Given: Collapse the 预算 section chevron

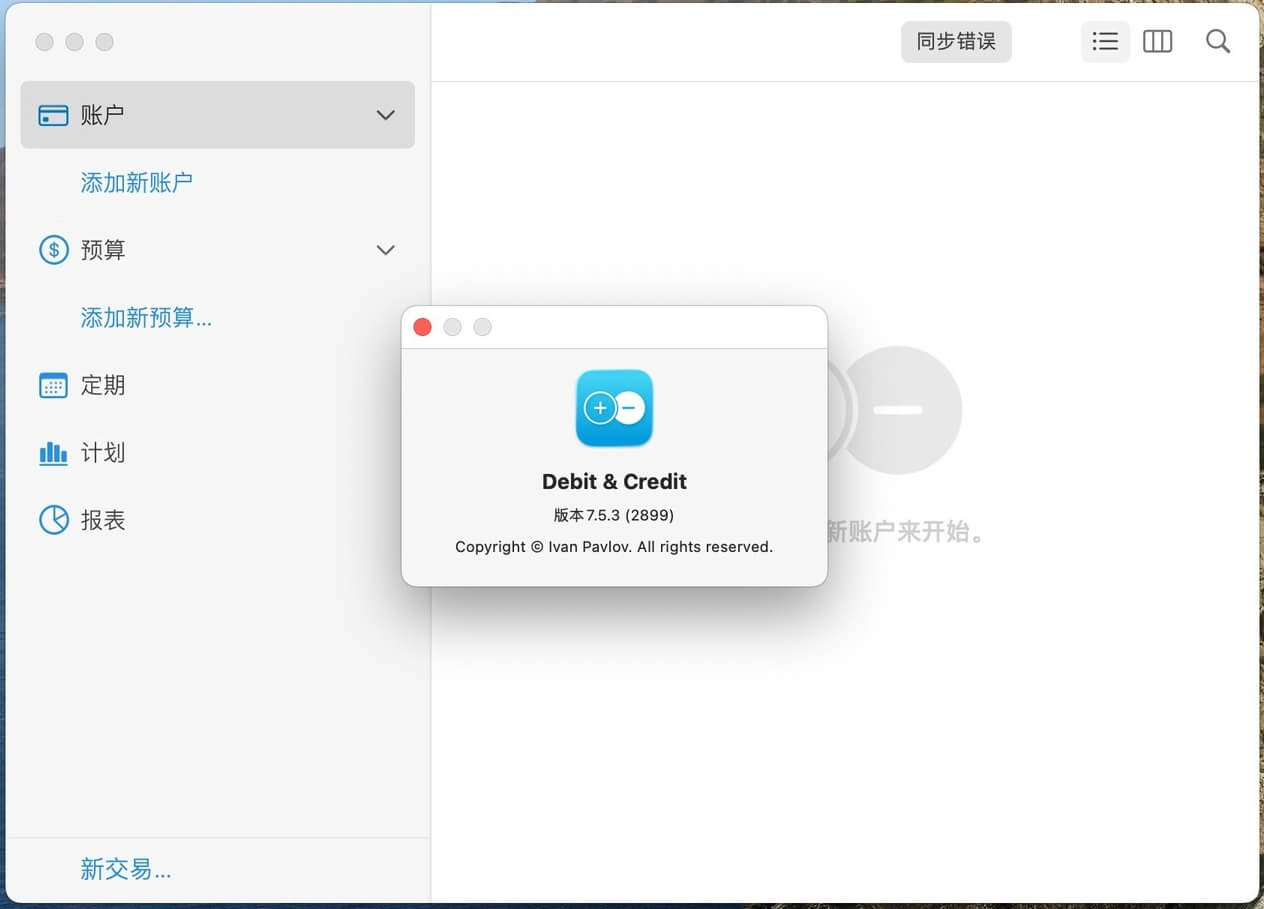Looking at the screenshot, I should tap(385, 250).
